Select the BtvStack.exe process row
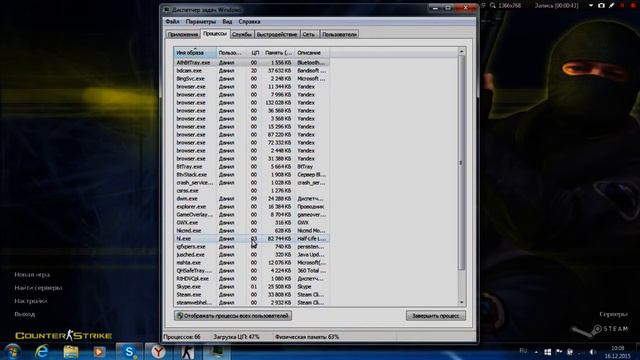Viewport: 640px width, 360px height. pyautogui.click(x=251, y=175)
